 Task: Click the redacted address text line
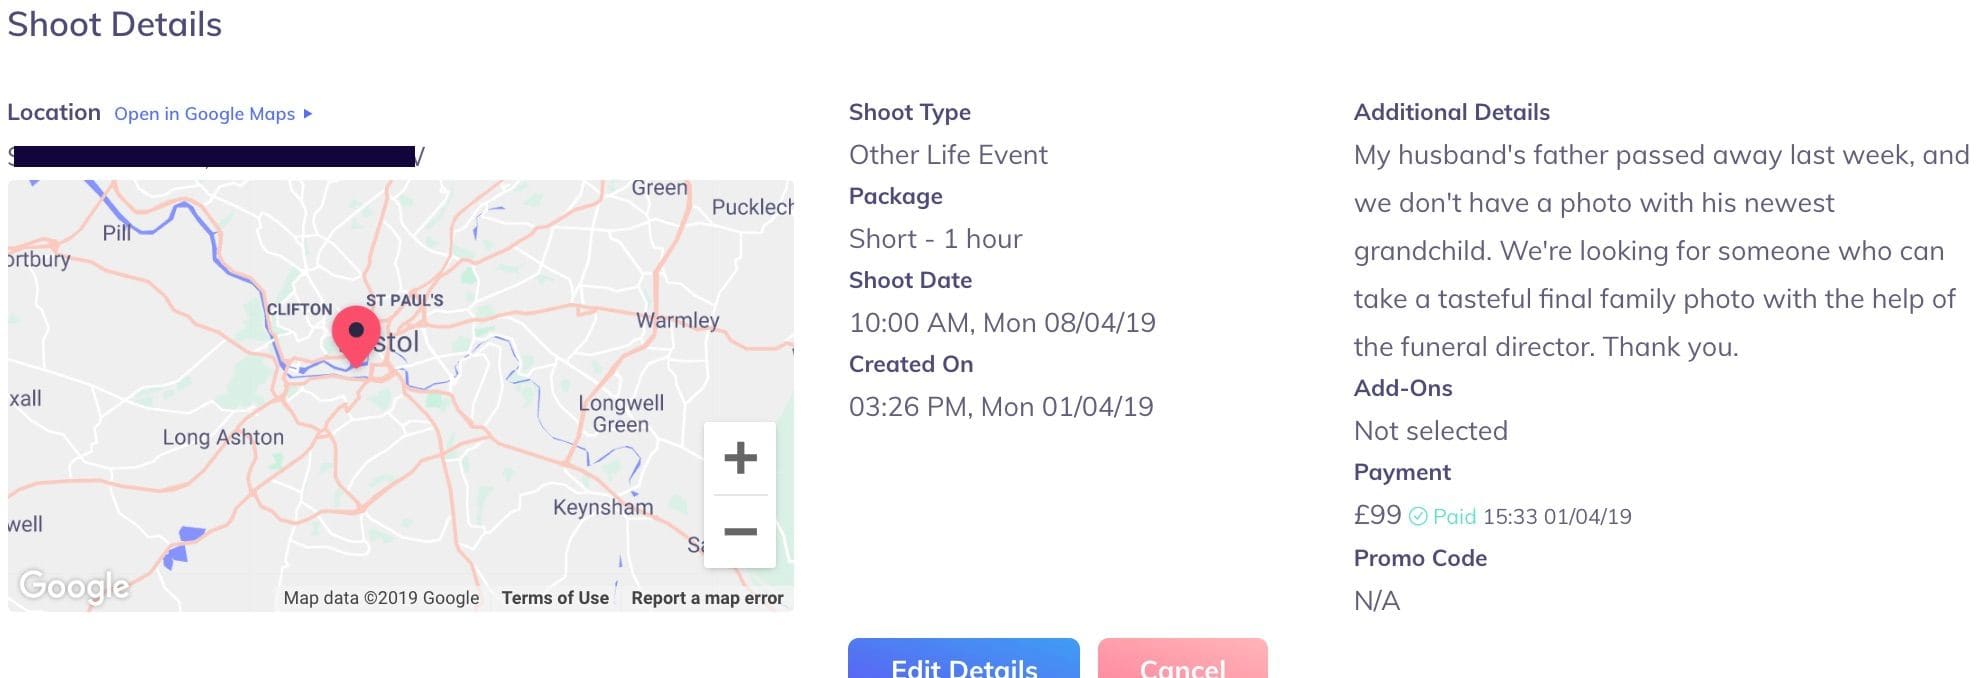215,156
